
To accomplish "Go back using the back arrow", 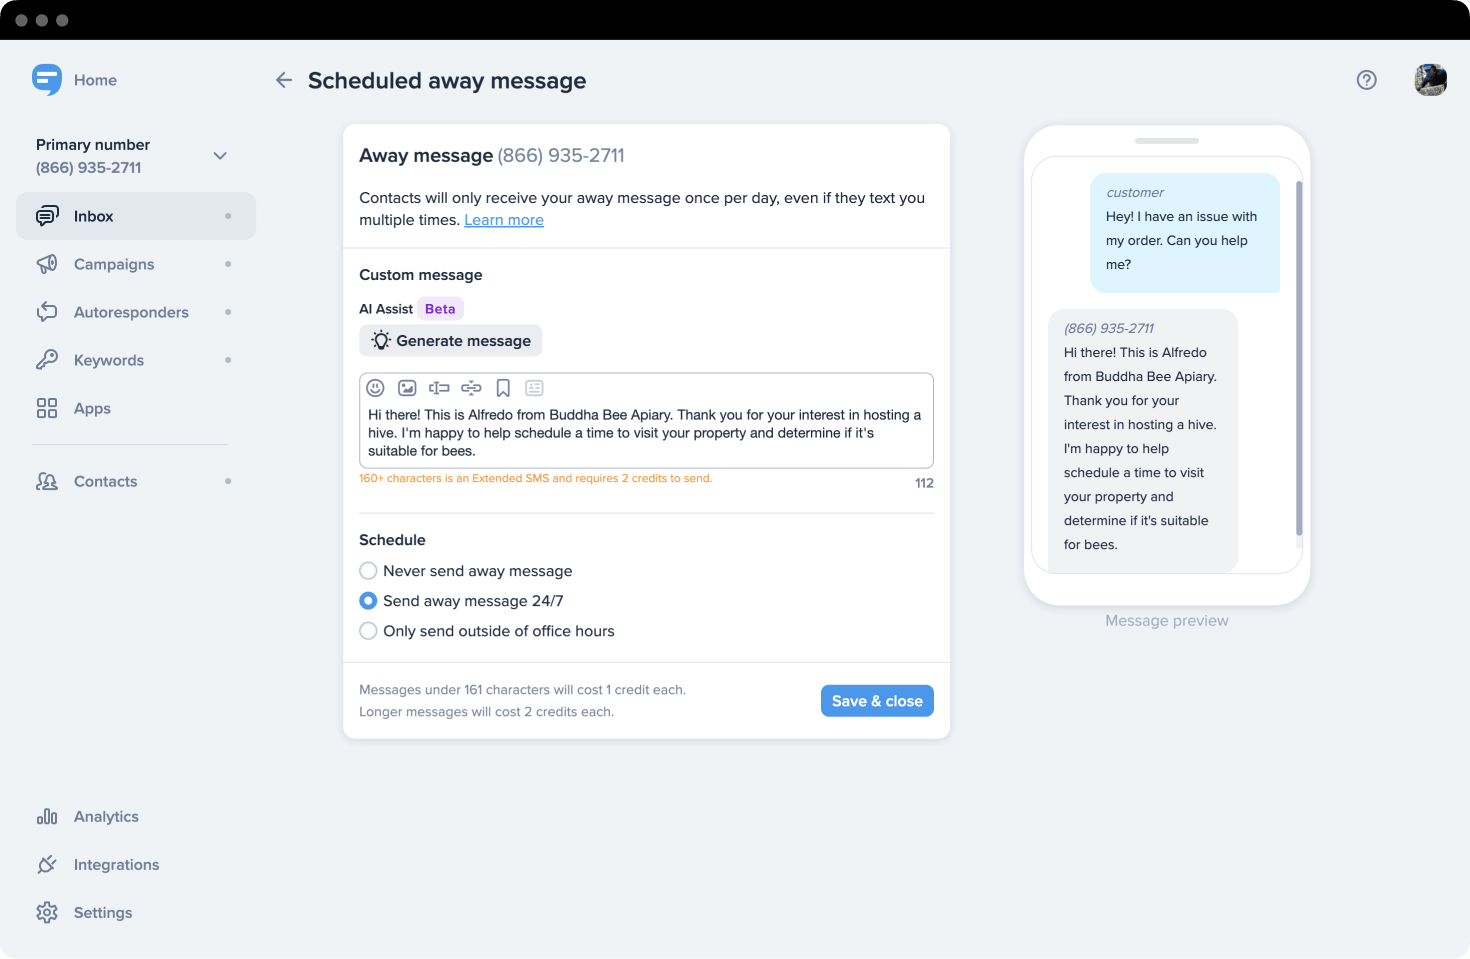I will coord(284,80).
